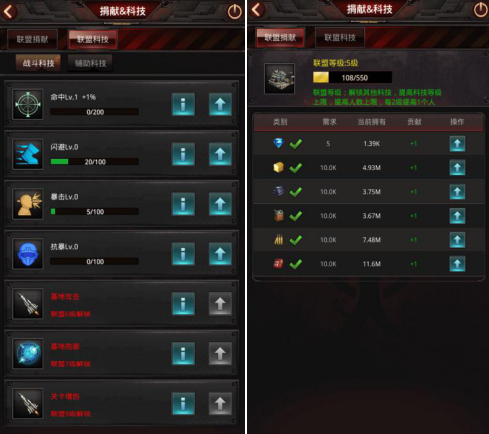Click green checkmark in ammo row
489x434 pixels.
click(296, 240)
